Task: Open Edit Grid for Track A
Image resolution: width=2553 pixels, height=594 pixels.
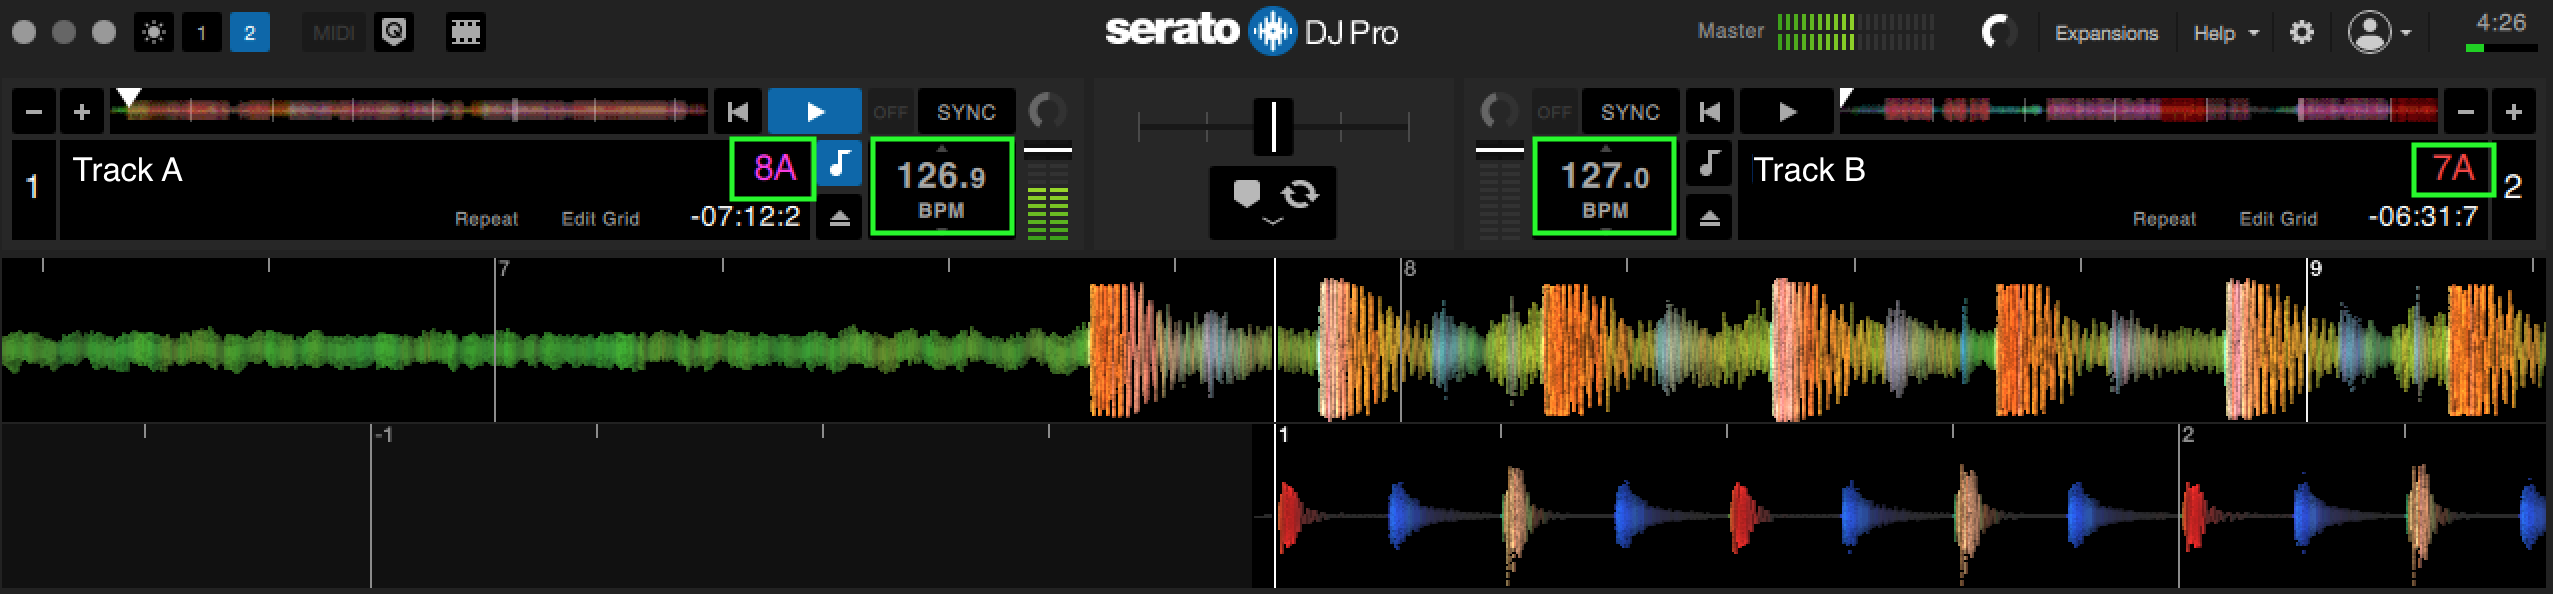Action: (600, 219)
